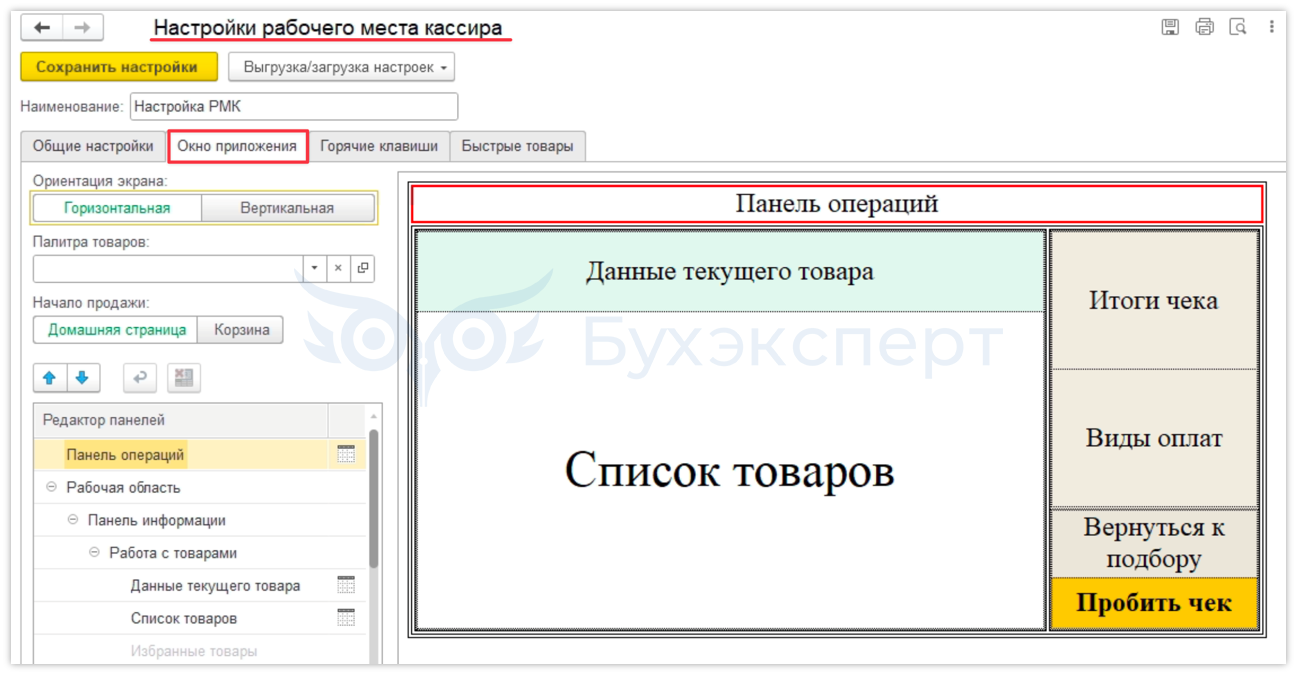
Task: Click the Редактор панелей column header
Action: pyautogui.click(x=181, y=420)
